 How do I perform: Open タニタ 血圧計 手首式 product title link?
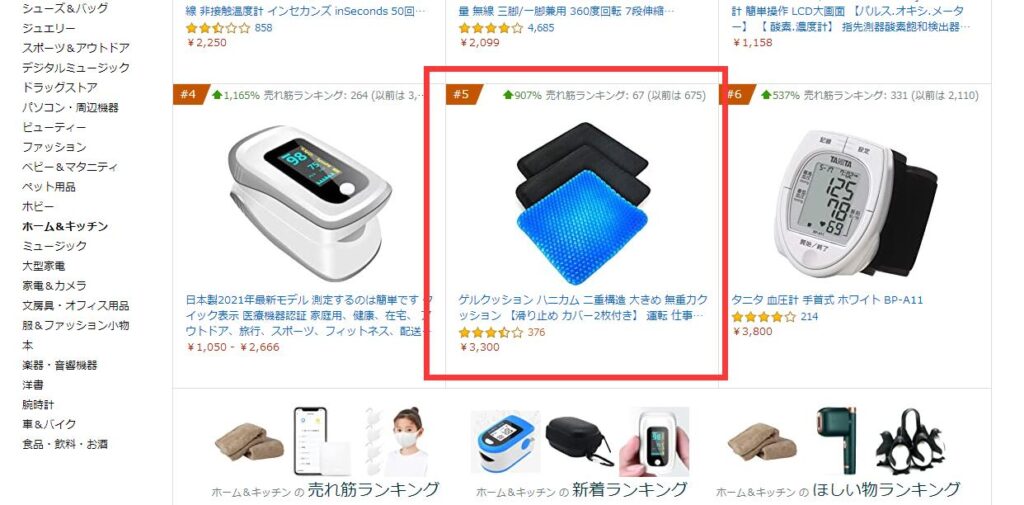coord(827,301)
